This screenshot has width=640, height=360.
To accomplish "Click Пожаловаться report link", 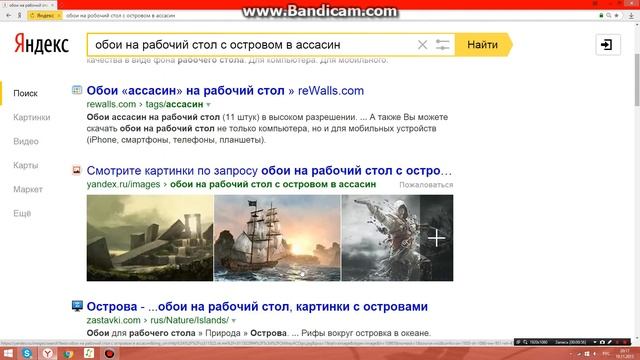I will [426, 184].
